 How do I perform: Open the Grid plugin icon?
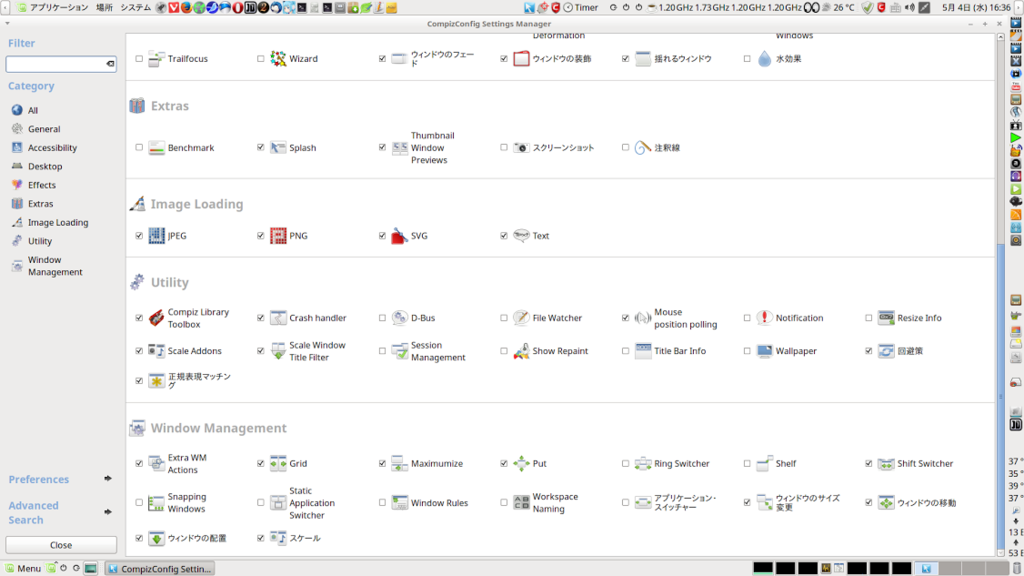click(x=278, y=464)
